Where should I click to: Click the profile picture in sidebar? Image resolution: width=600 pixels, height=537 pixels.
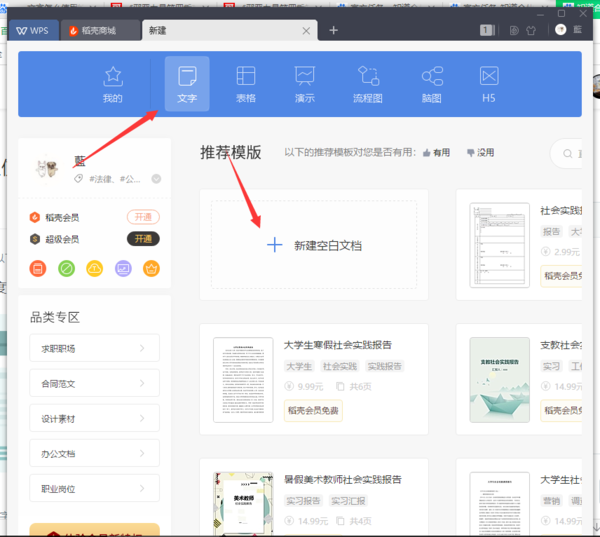(47, 168)
